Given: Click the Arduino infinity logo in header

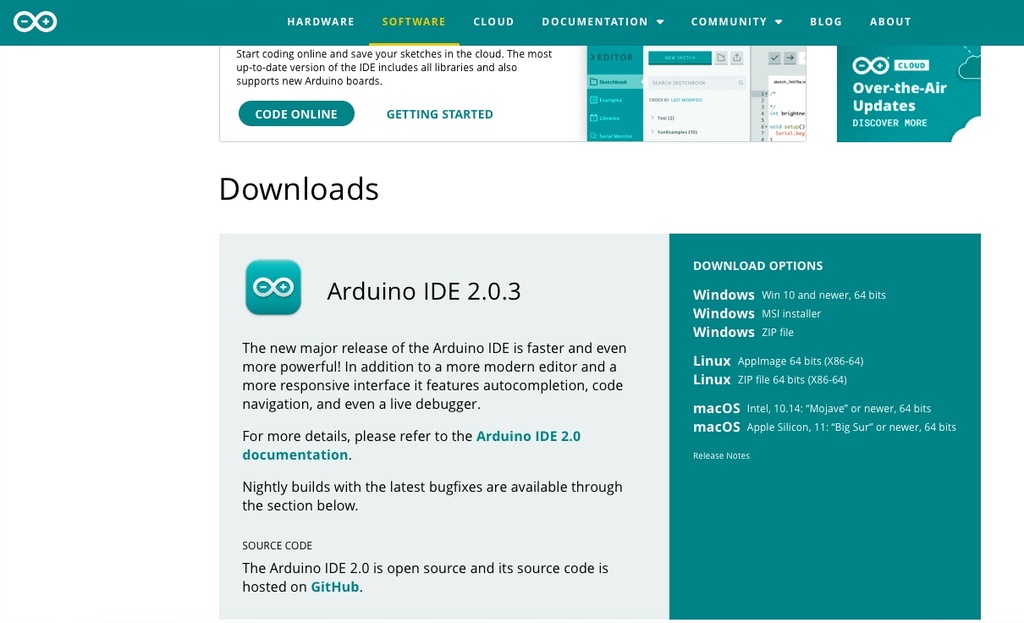Looking at the screenshot, I should (x=35, y=22).
